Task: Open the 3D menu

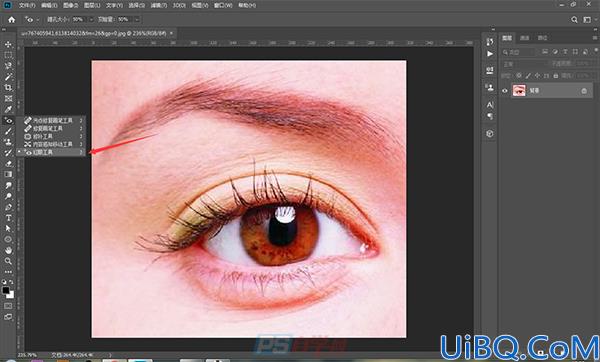Action: [x=179, y=5]
